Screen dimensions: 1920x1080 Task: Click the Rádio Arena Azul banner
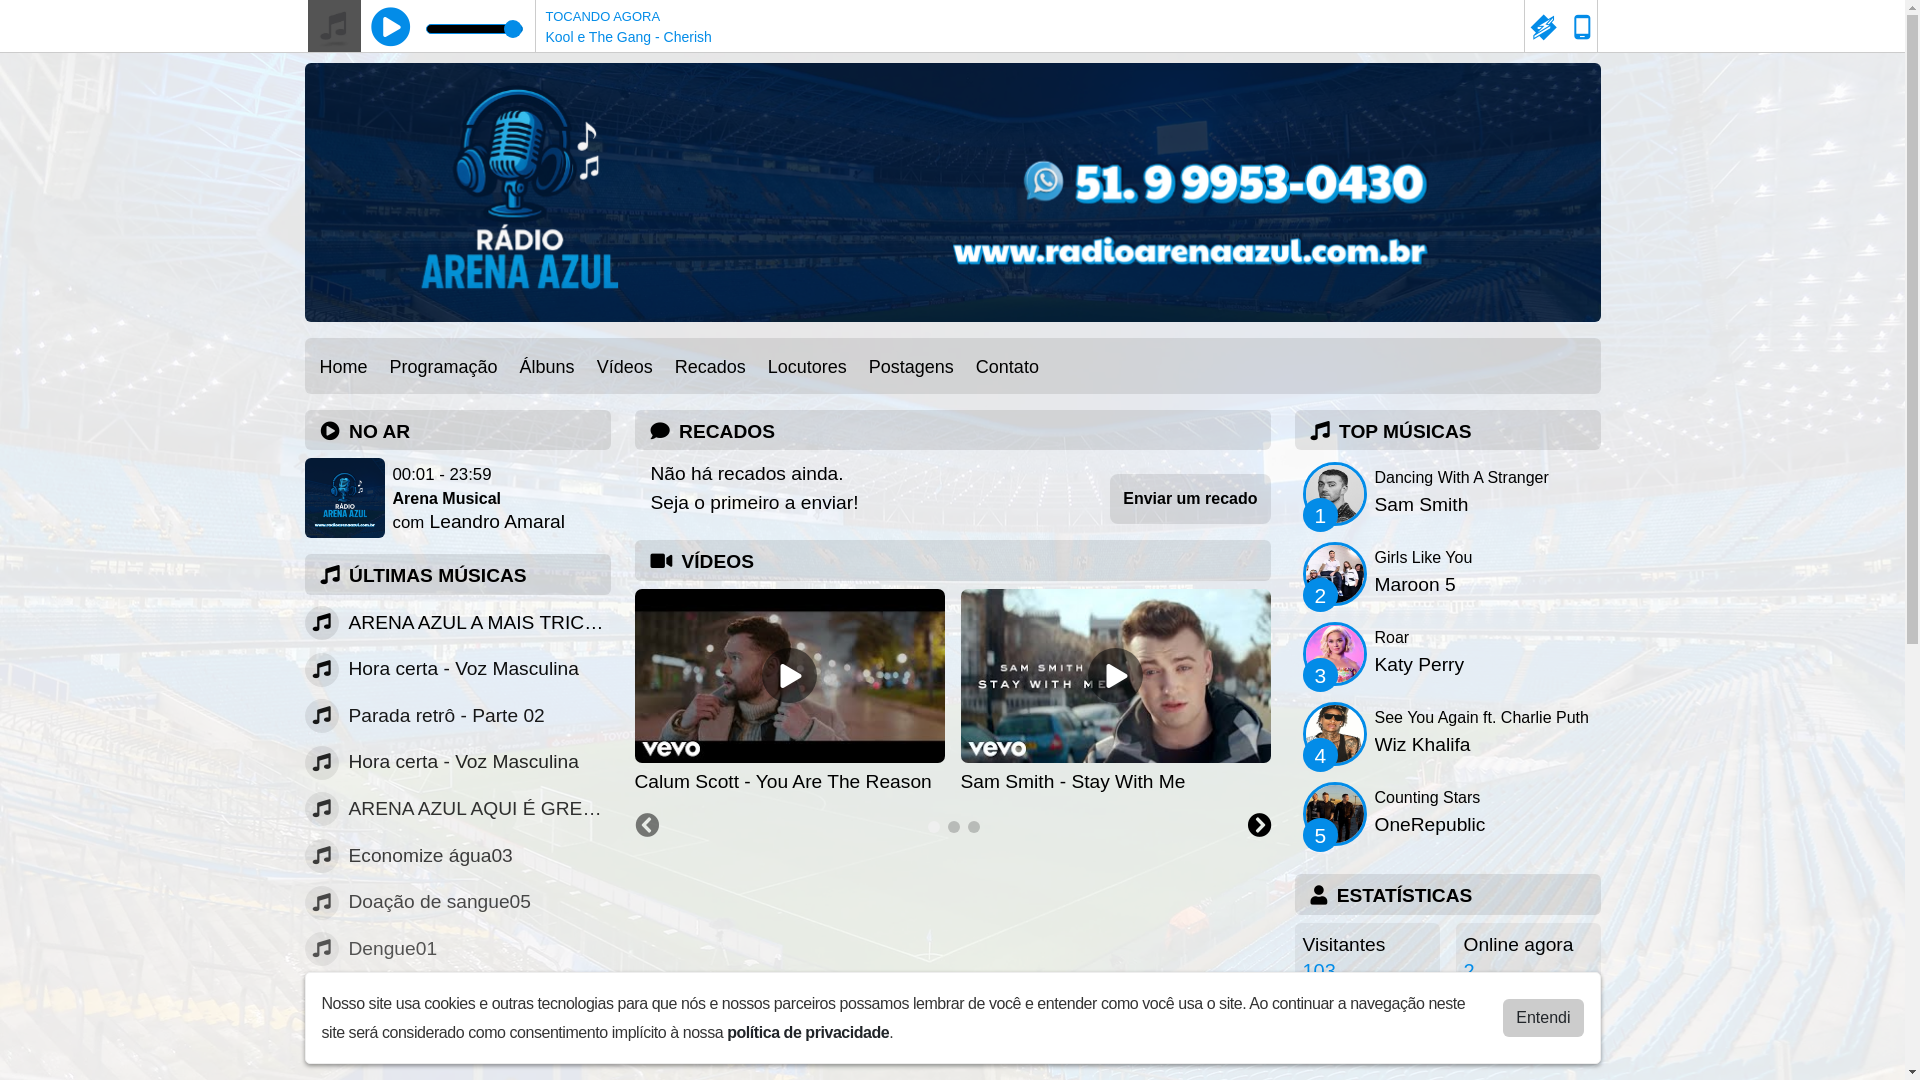952,192
